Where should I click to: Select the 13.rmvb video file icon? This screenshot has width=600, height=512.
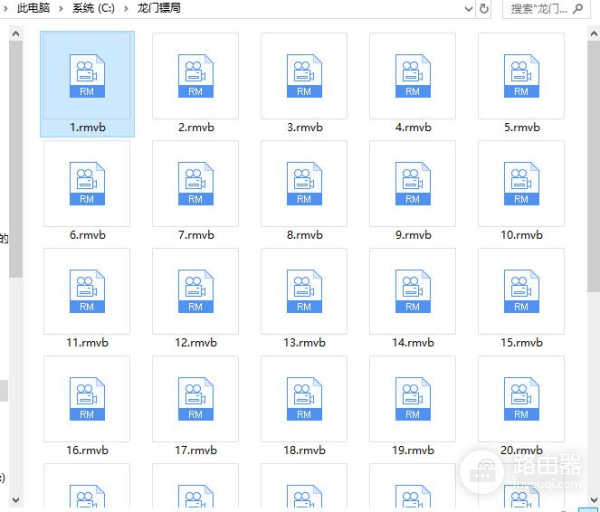pos(304,291)
